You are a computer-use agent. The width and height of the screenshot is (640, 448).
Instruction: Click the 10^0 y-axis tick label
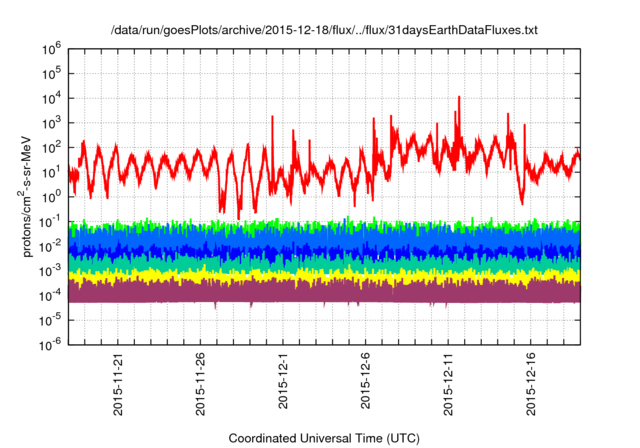click(51, 197)
